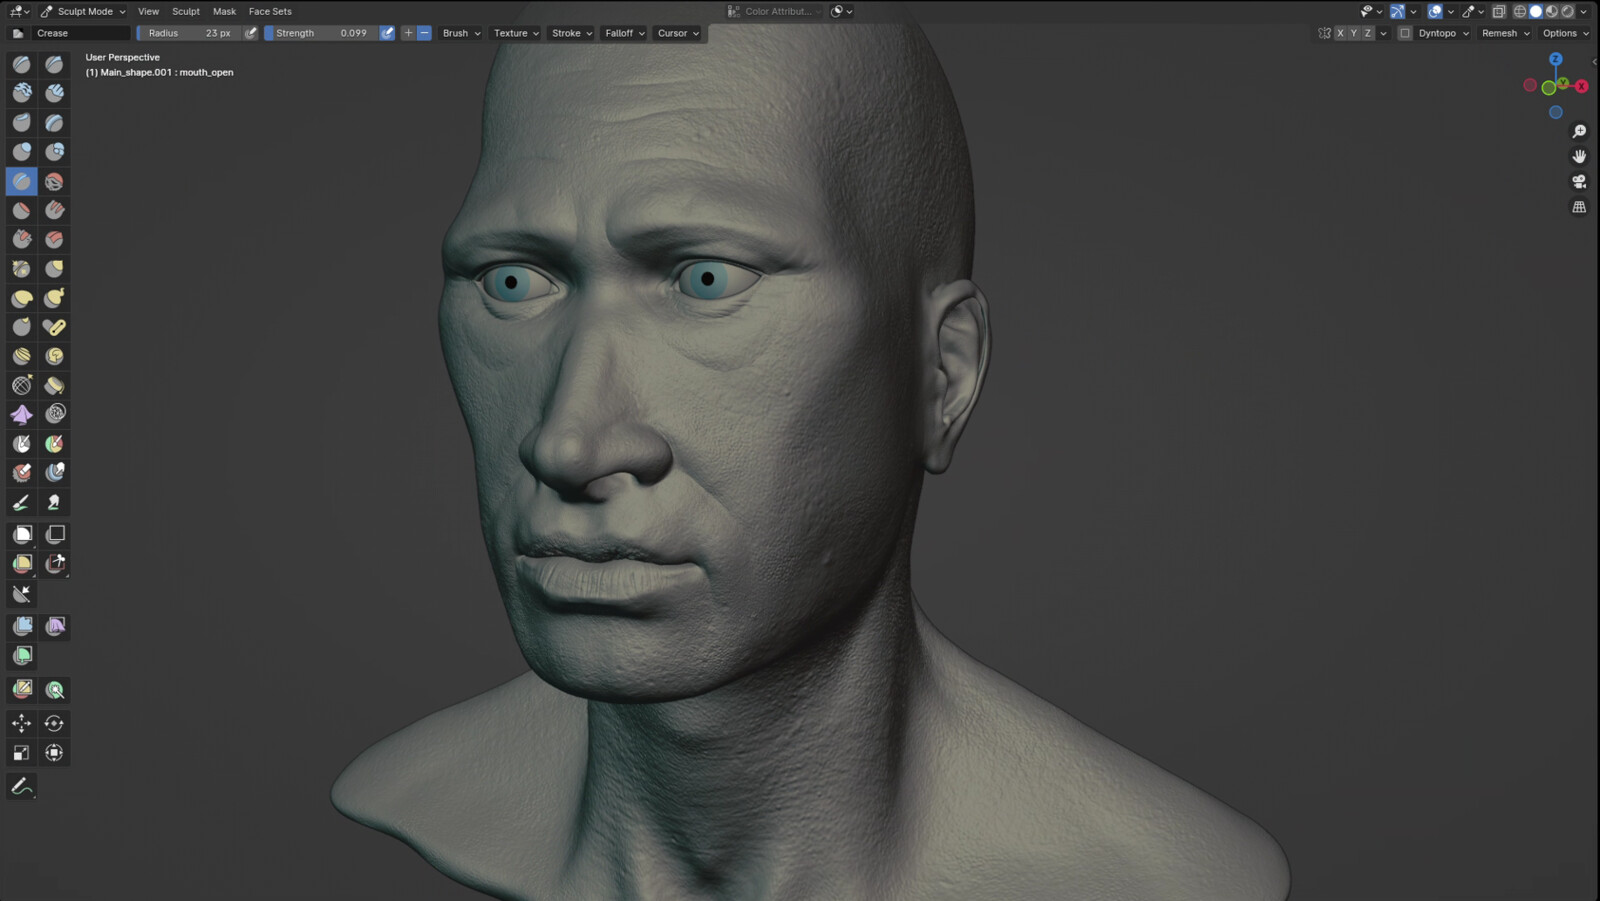Click the zoom magnifier viewport gizmo
The height and width of the screenshot is (901, 1600).
[x=1579, y=132]
